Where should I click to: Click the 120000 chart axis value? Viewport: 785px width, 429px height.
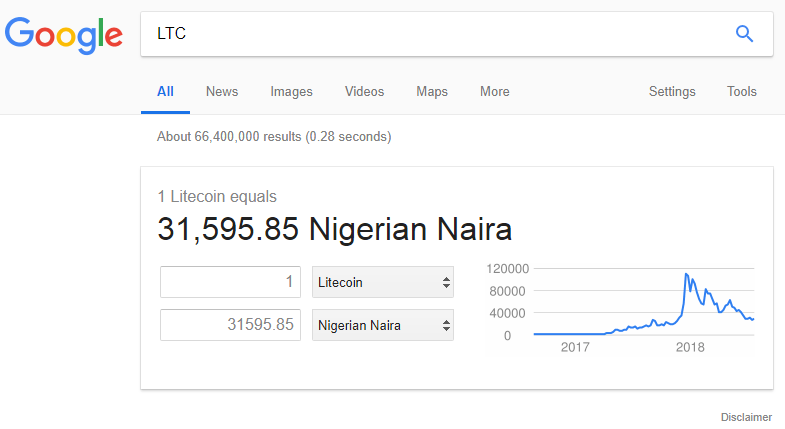coord(508,269)
